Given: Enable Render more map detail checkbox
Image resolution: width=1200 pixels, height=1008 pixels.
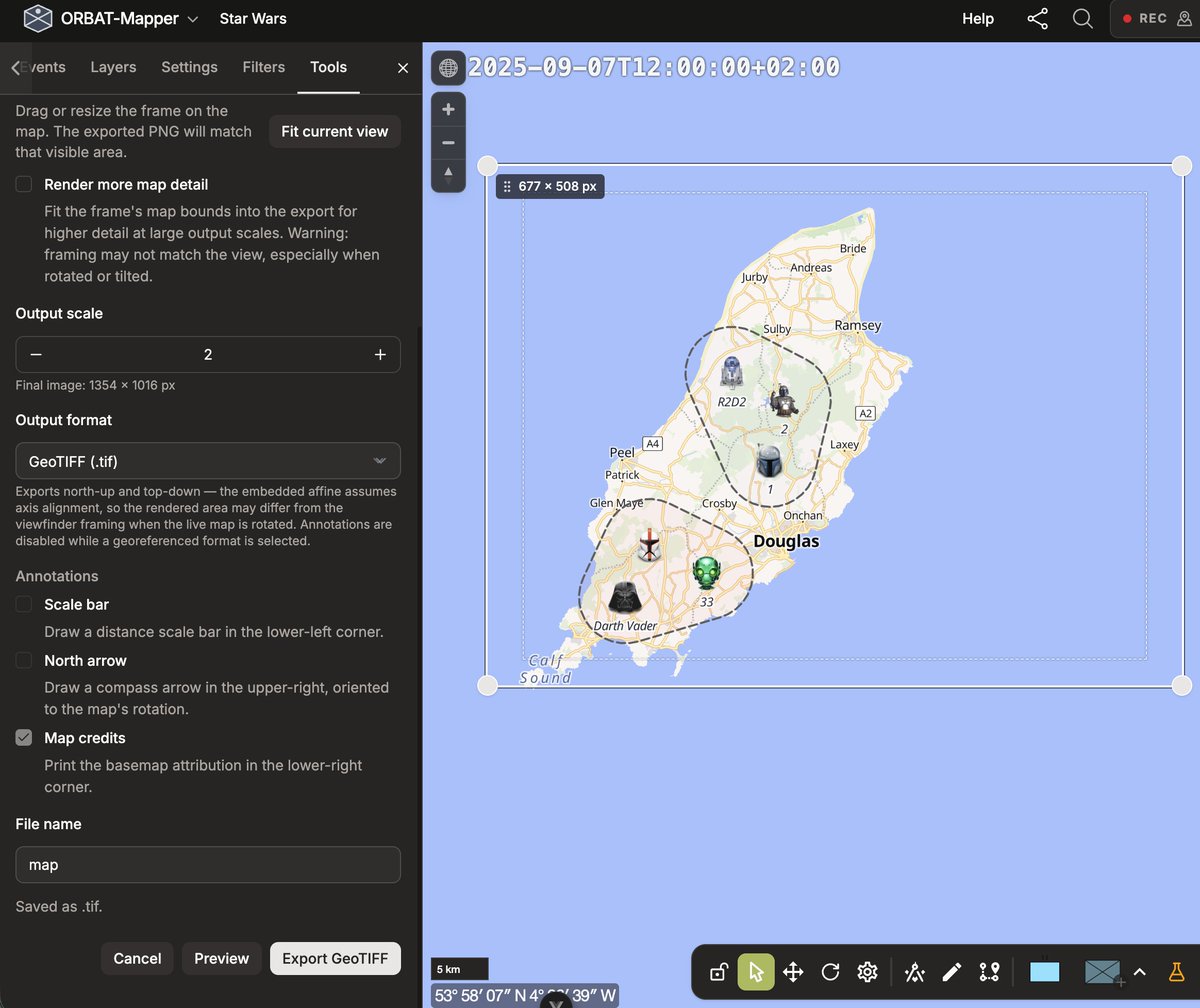Looking at the screenshot, I should (24, 184).
